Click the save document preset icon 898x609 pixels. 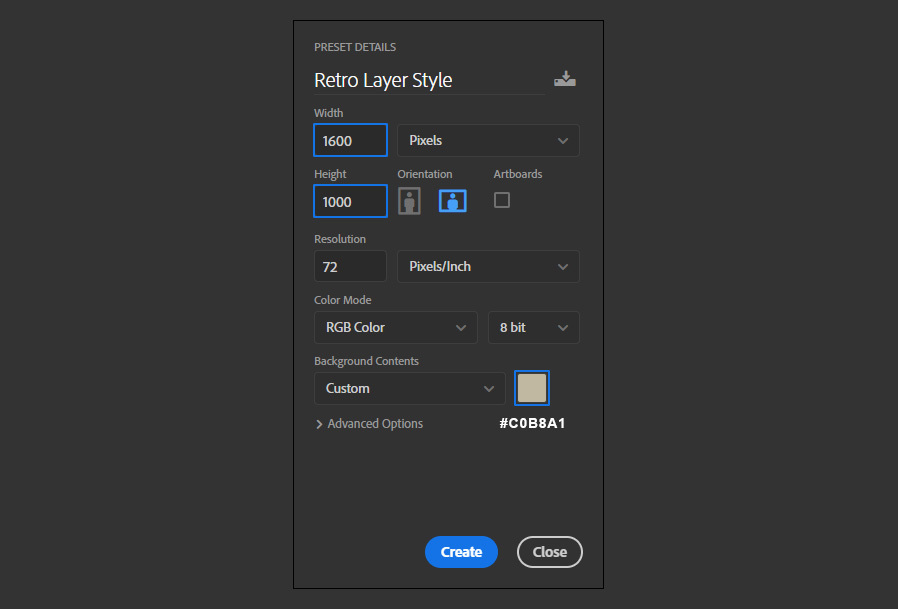coord(565,80)
